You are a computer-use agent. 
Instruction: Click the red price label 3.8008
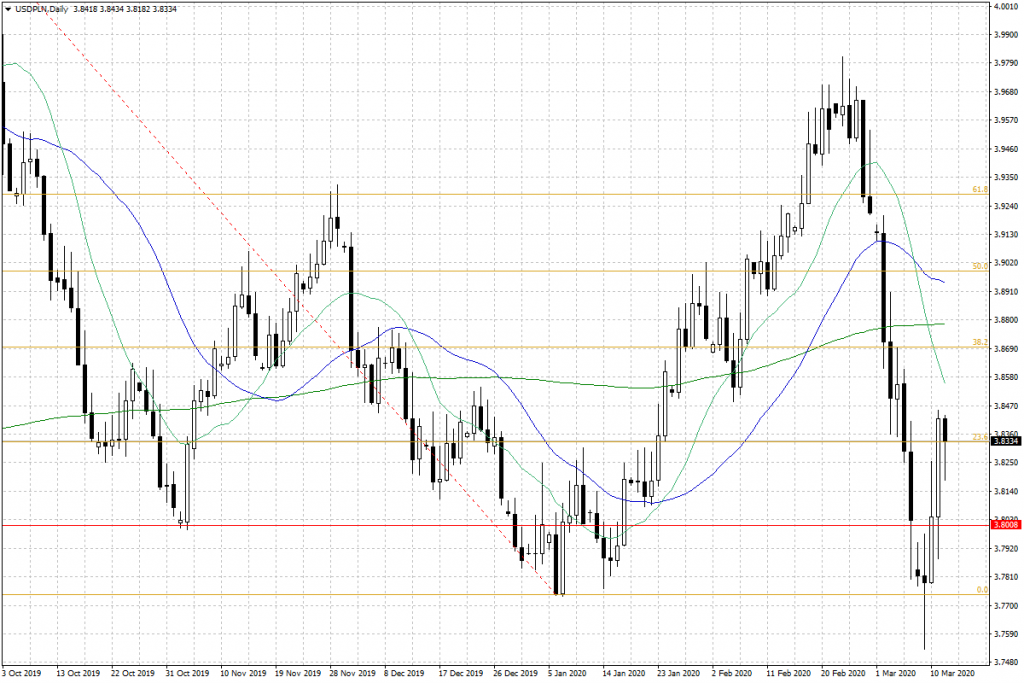click(x=1006, y=524)
